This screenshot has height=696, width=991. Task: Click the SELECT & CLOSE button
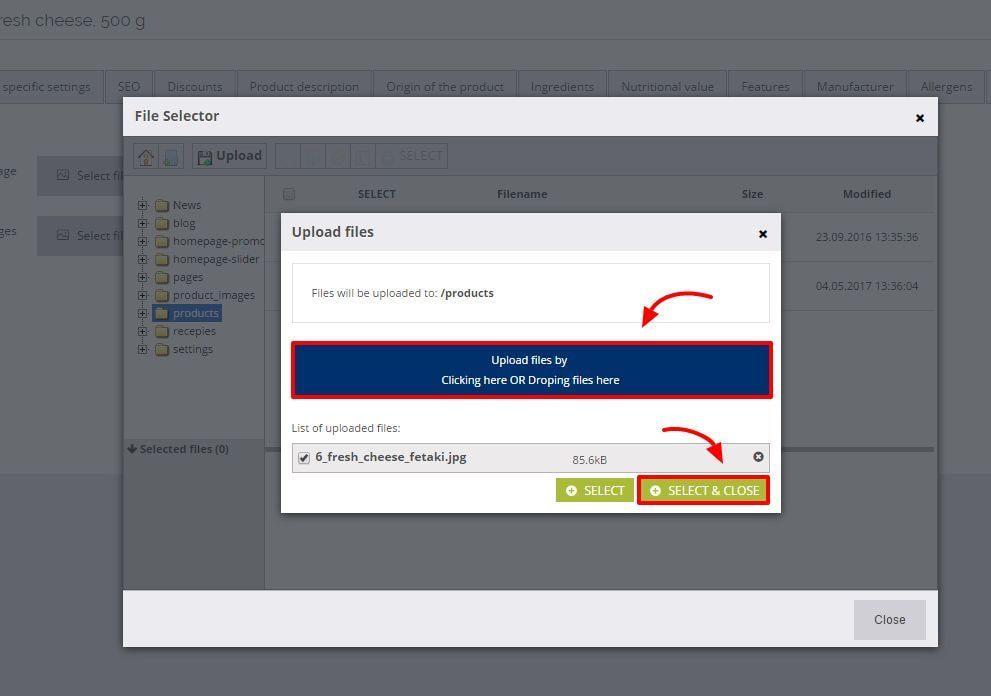(x=703, y=491)
